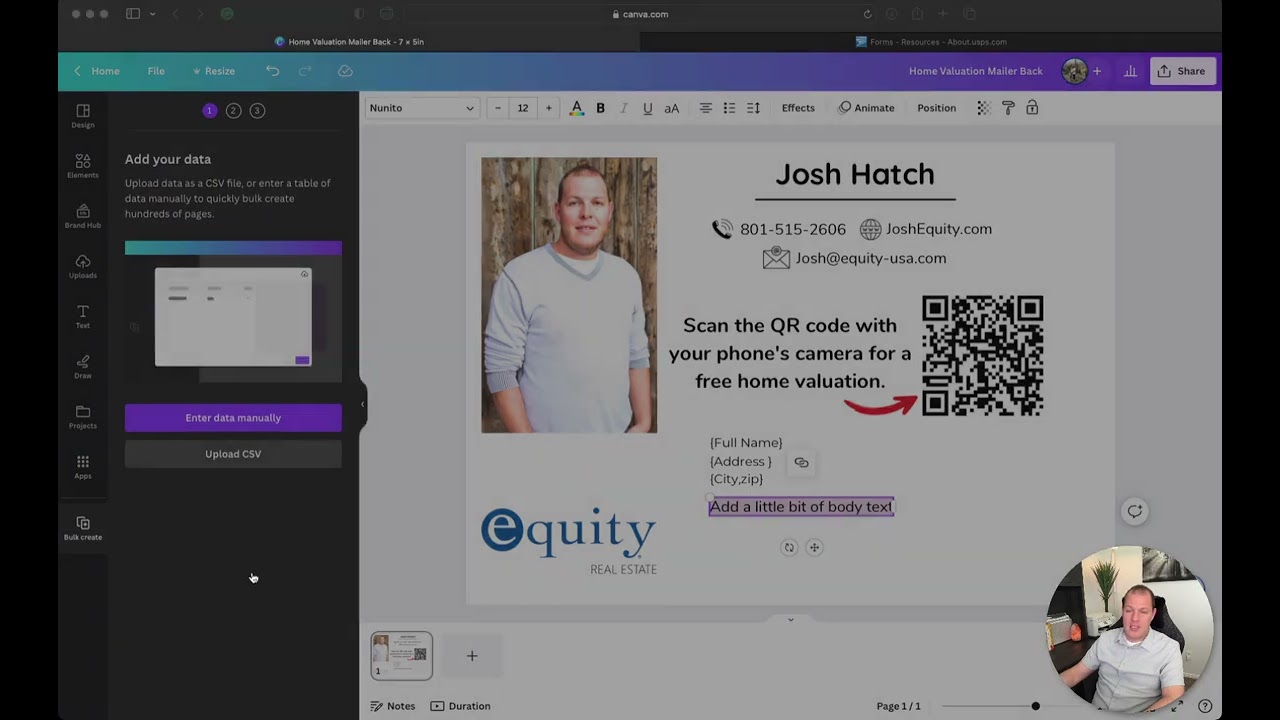The width and height of the screenshot is (1280, 720).
Task: Select the 'Add a little bit of body text' box
Action: click(x=801, y=507)
